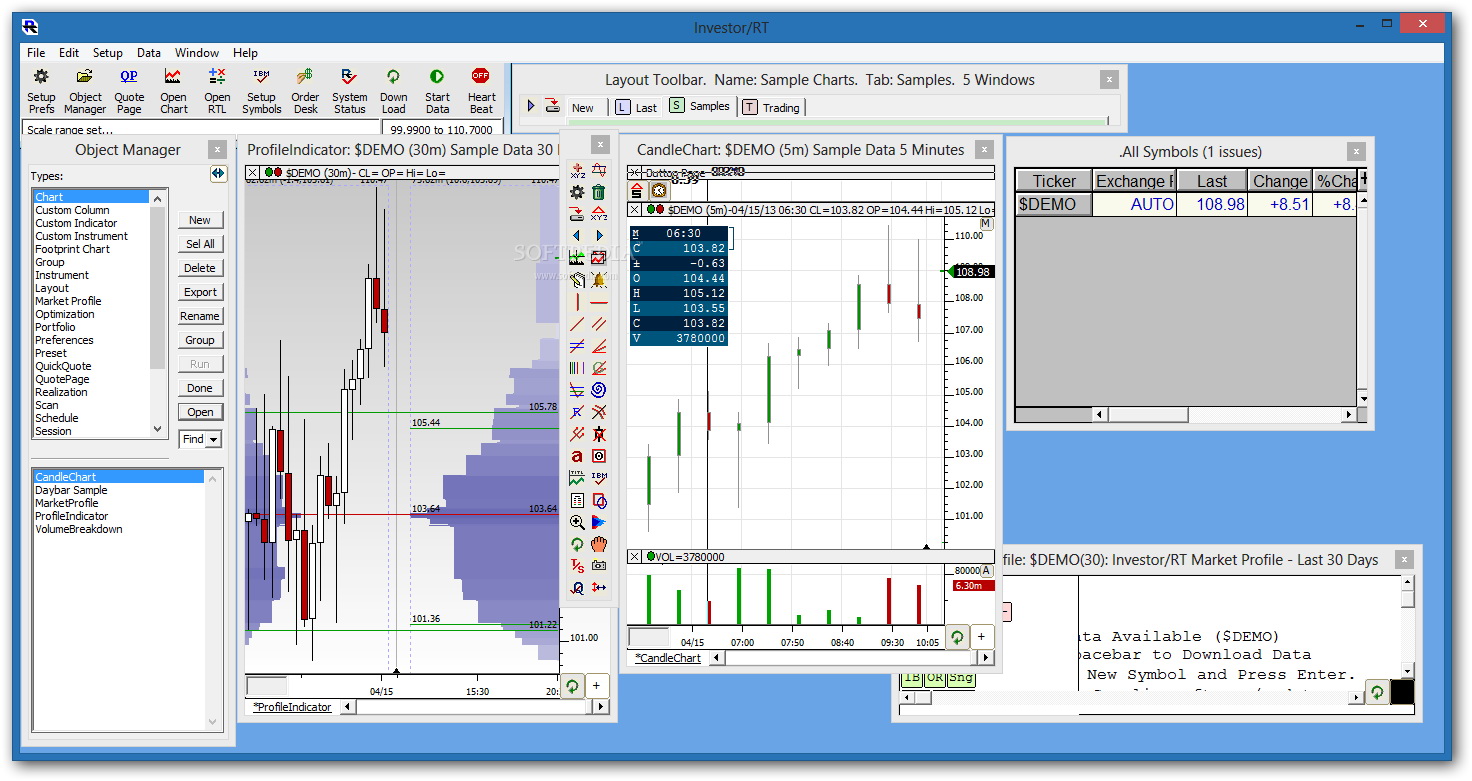This screenshot has width=1472, height=781.
Task: Open Setup Symbols from the toolbar
Action: click(x=261, y=90)
